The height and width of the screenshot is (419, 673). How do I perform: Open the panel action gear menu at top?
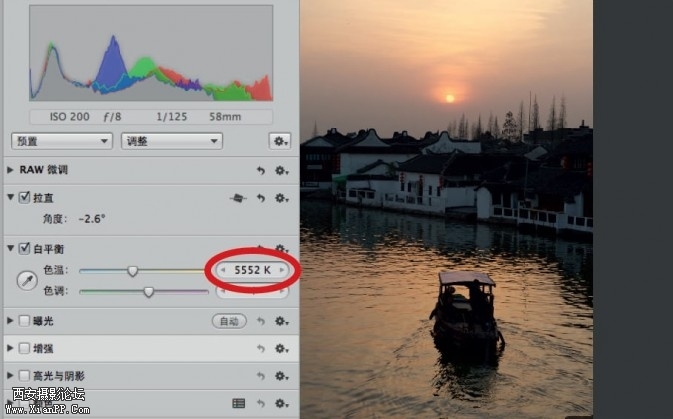point(279,141)
